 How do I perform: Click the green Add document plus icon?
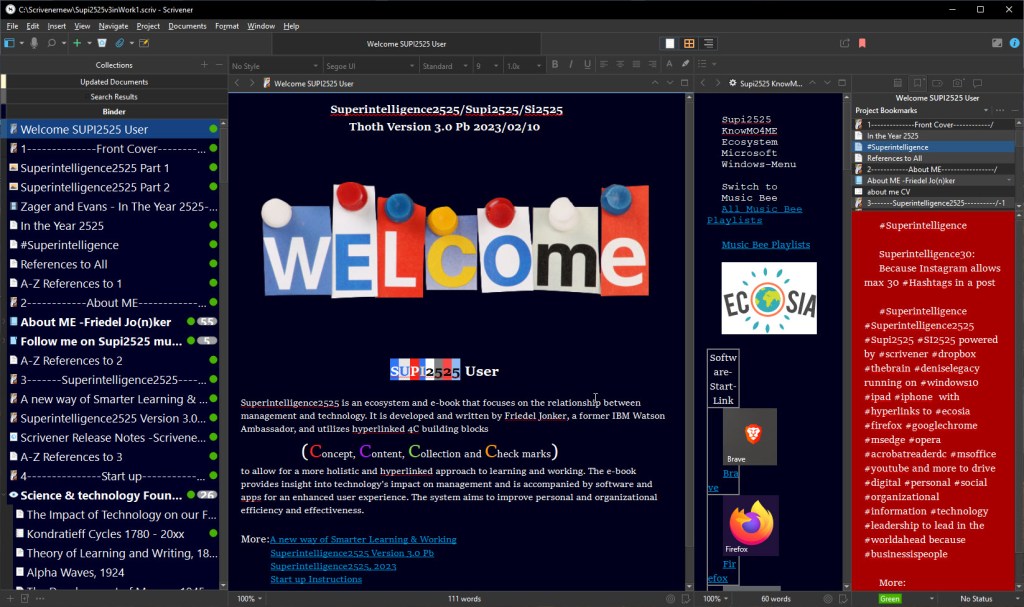(76, 43)
